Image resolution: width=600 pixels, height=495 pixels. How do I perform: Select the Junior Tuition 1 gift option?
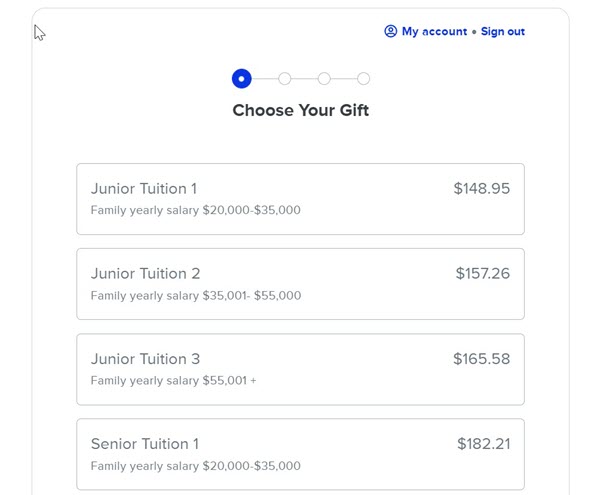pyautogui.click(x=300, y=199)
